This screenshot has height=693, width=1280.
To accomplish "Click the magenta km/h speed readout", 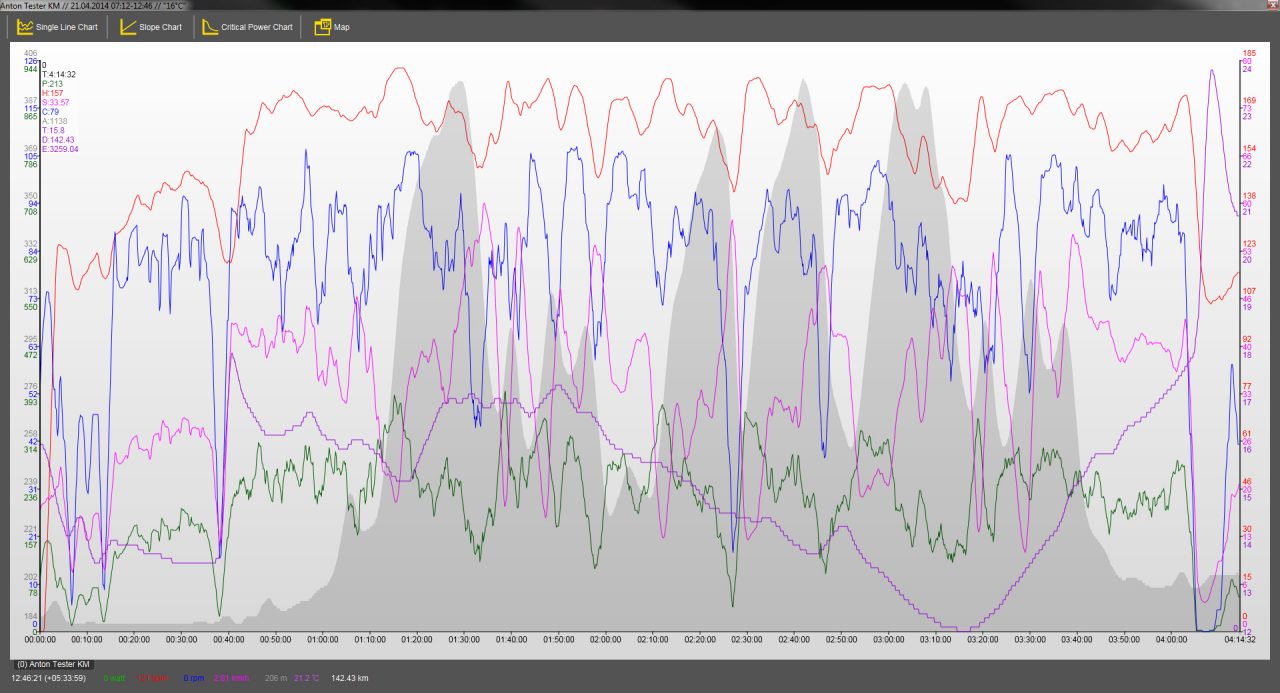I will point(230,679).
